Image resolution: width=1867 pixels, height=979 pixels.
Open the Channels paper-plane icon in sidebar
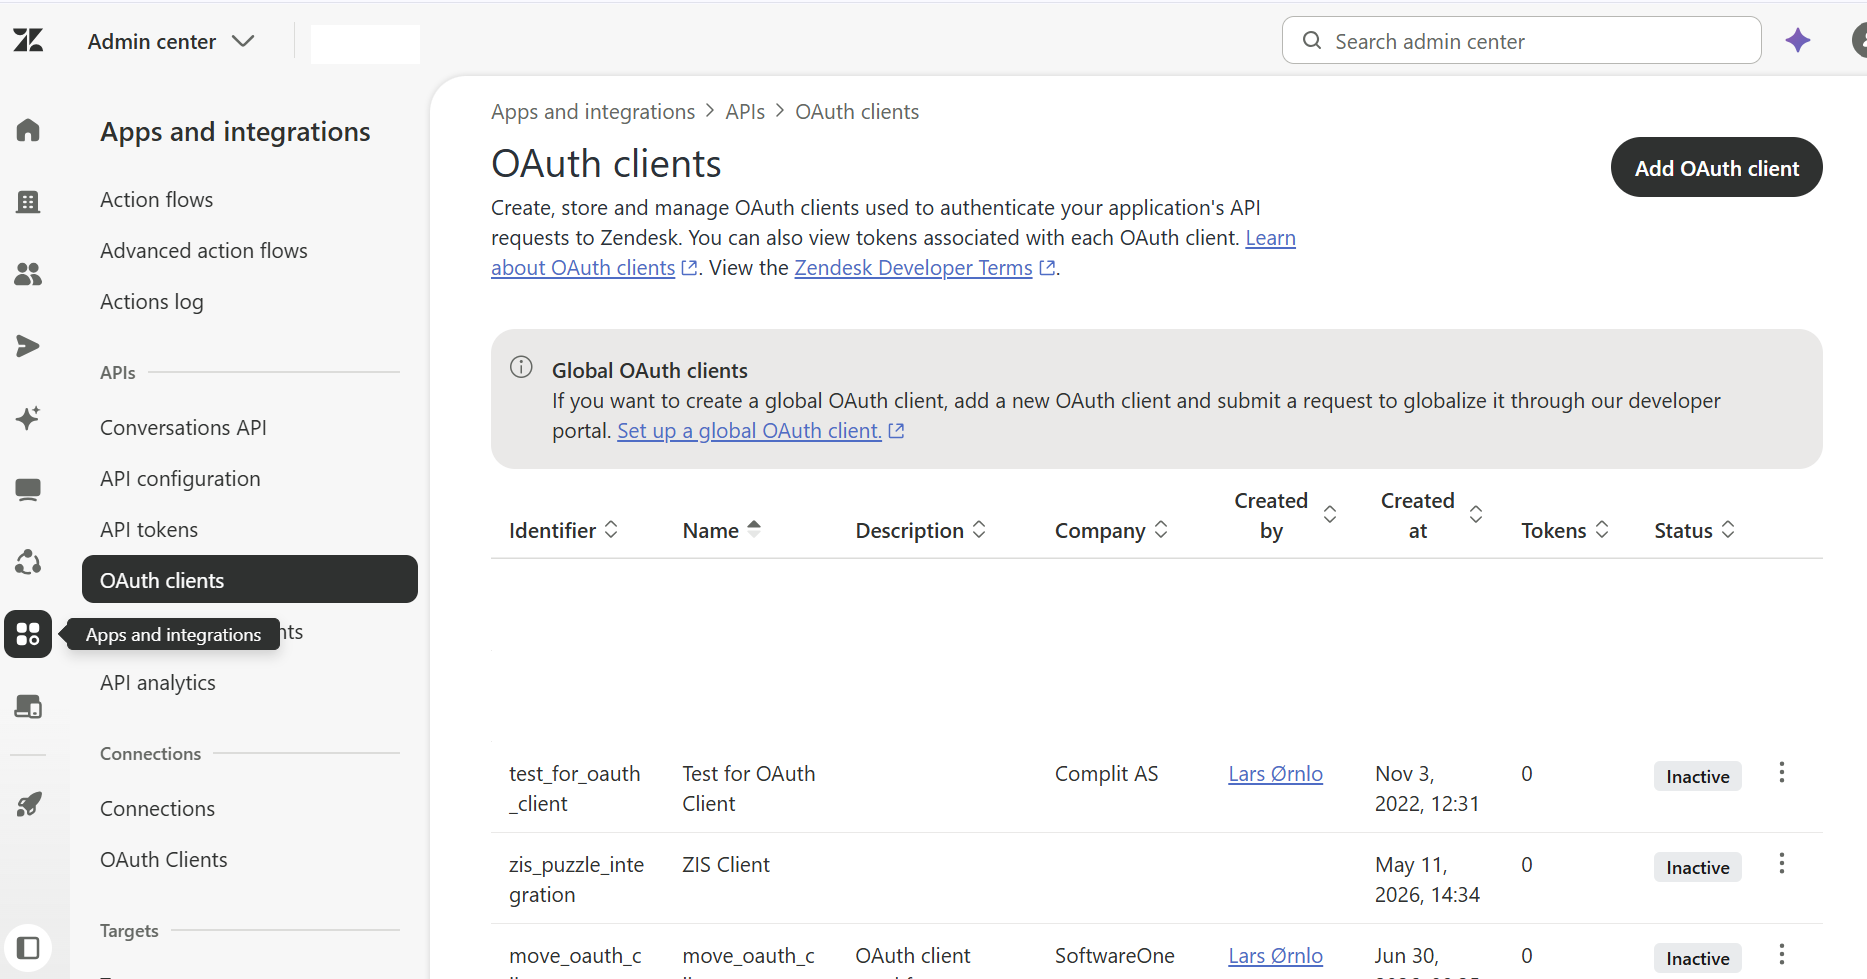coord(28,346)
